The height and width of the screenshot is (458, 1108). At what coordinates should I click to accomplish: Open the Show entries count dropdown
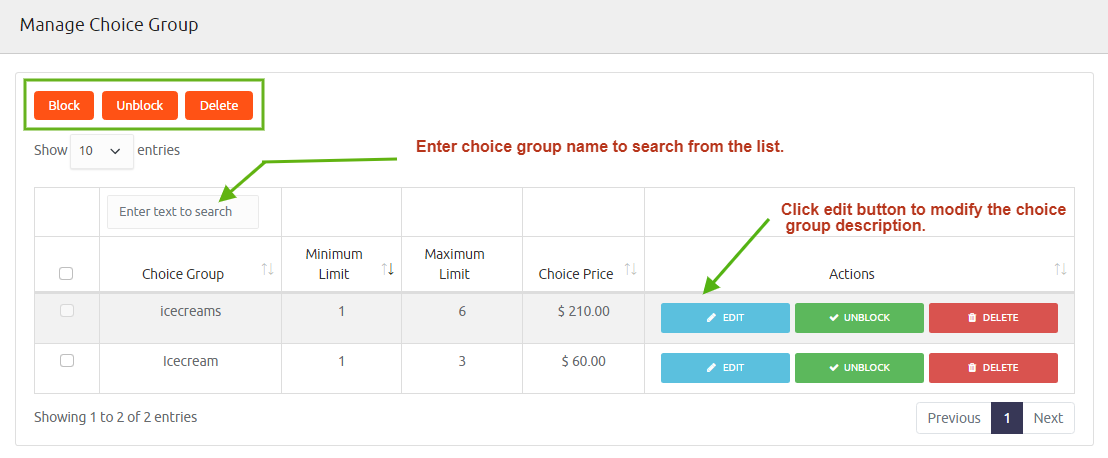tap(101, 151)
